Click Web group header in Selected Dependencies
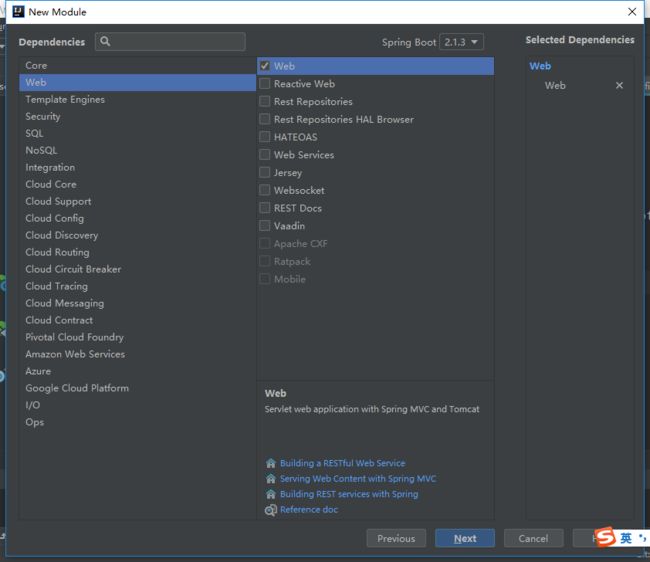650x562 pixels. 540,66
